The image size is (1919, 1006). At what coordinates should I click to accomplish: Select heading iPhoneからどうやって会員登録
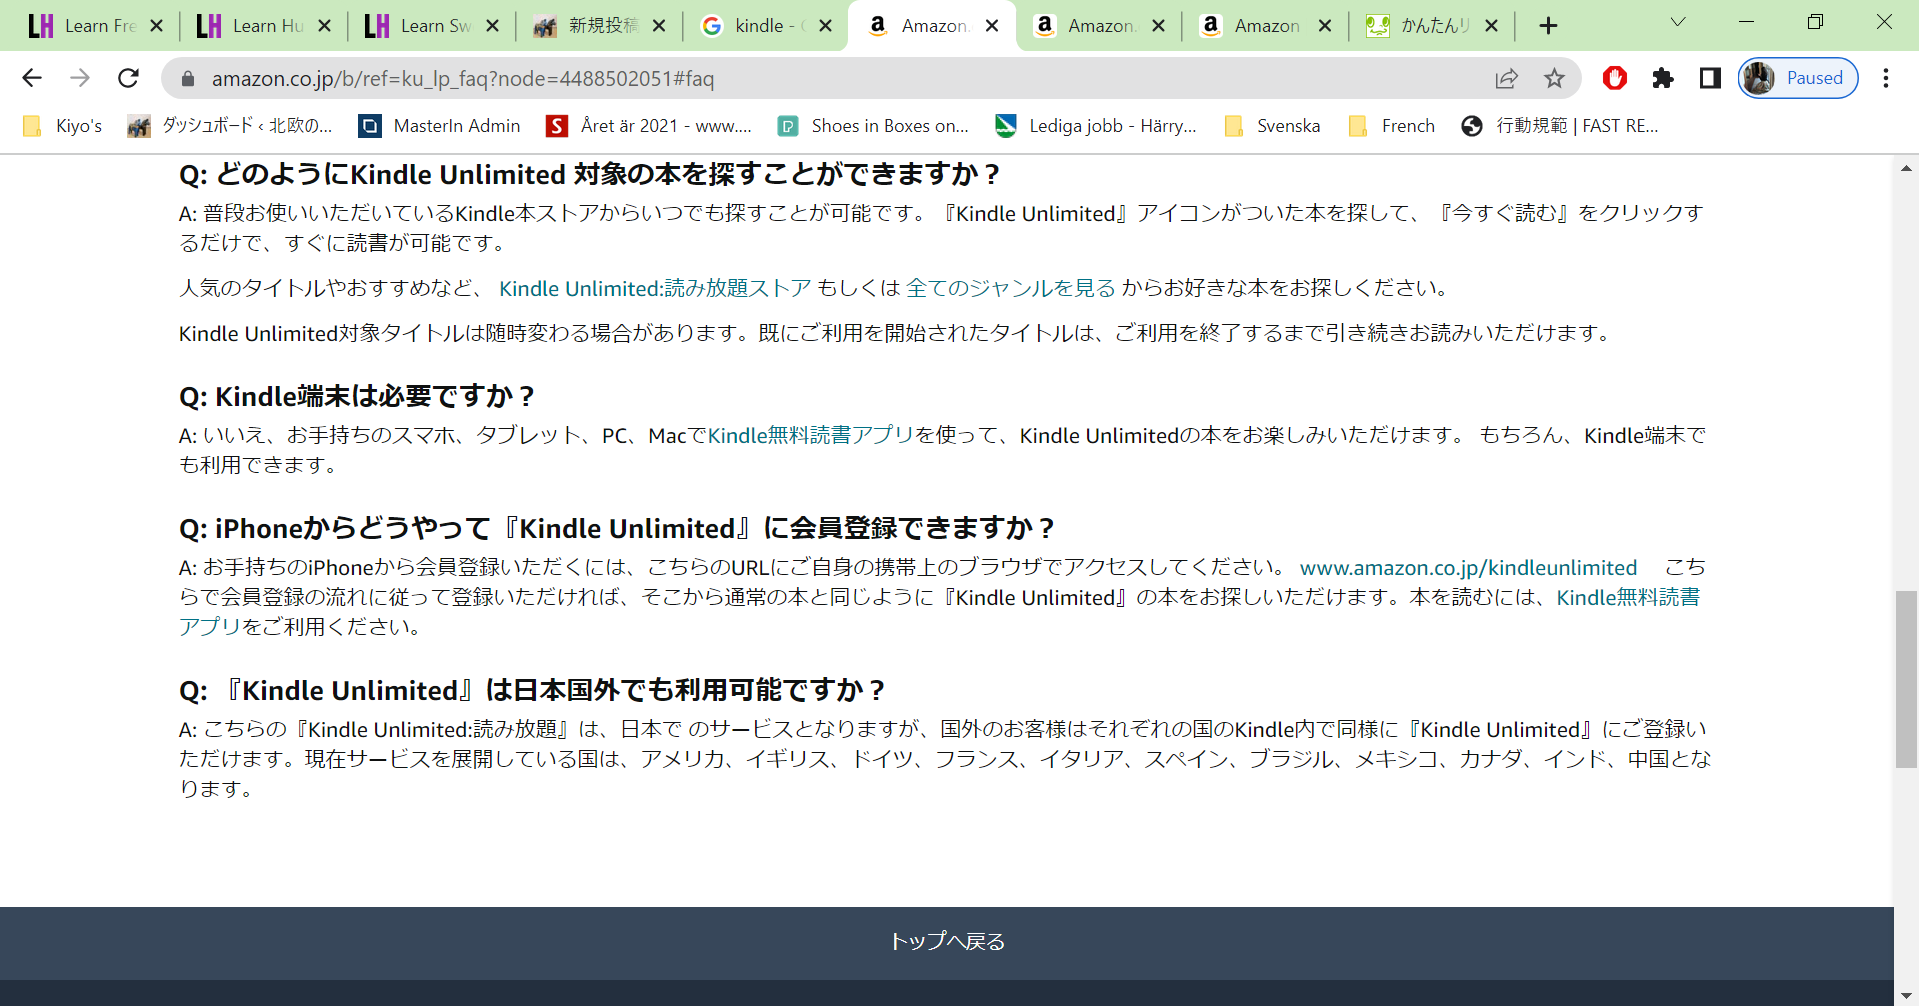click(x=616, y=528)
